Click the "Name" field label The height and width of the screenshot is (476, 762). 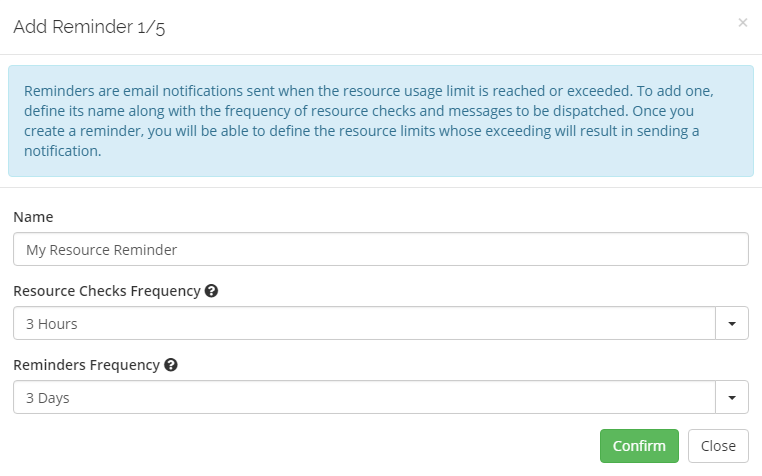[33, 217]
